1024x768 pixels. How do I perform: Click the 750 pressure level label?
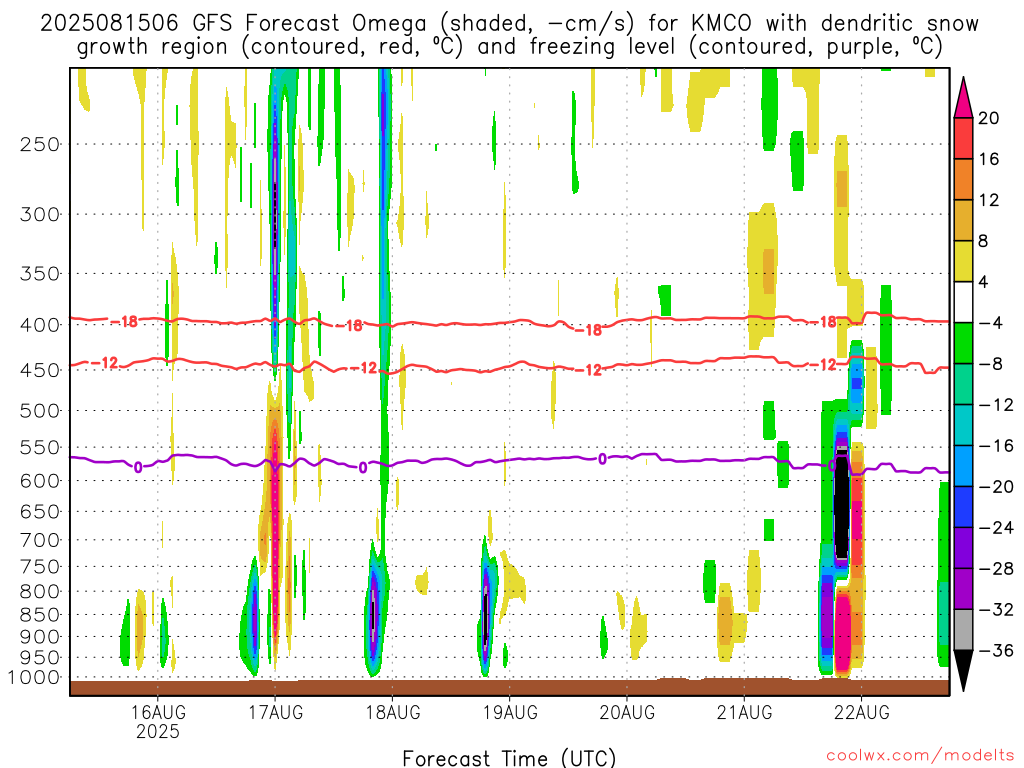pyautogui.click(x=40, y=567)
